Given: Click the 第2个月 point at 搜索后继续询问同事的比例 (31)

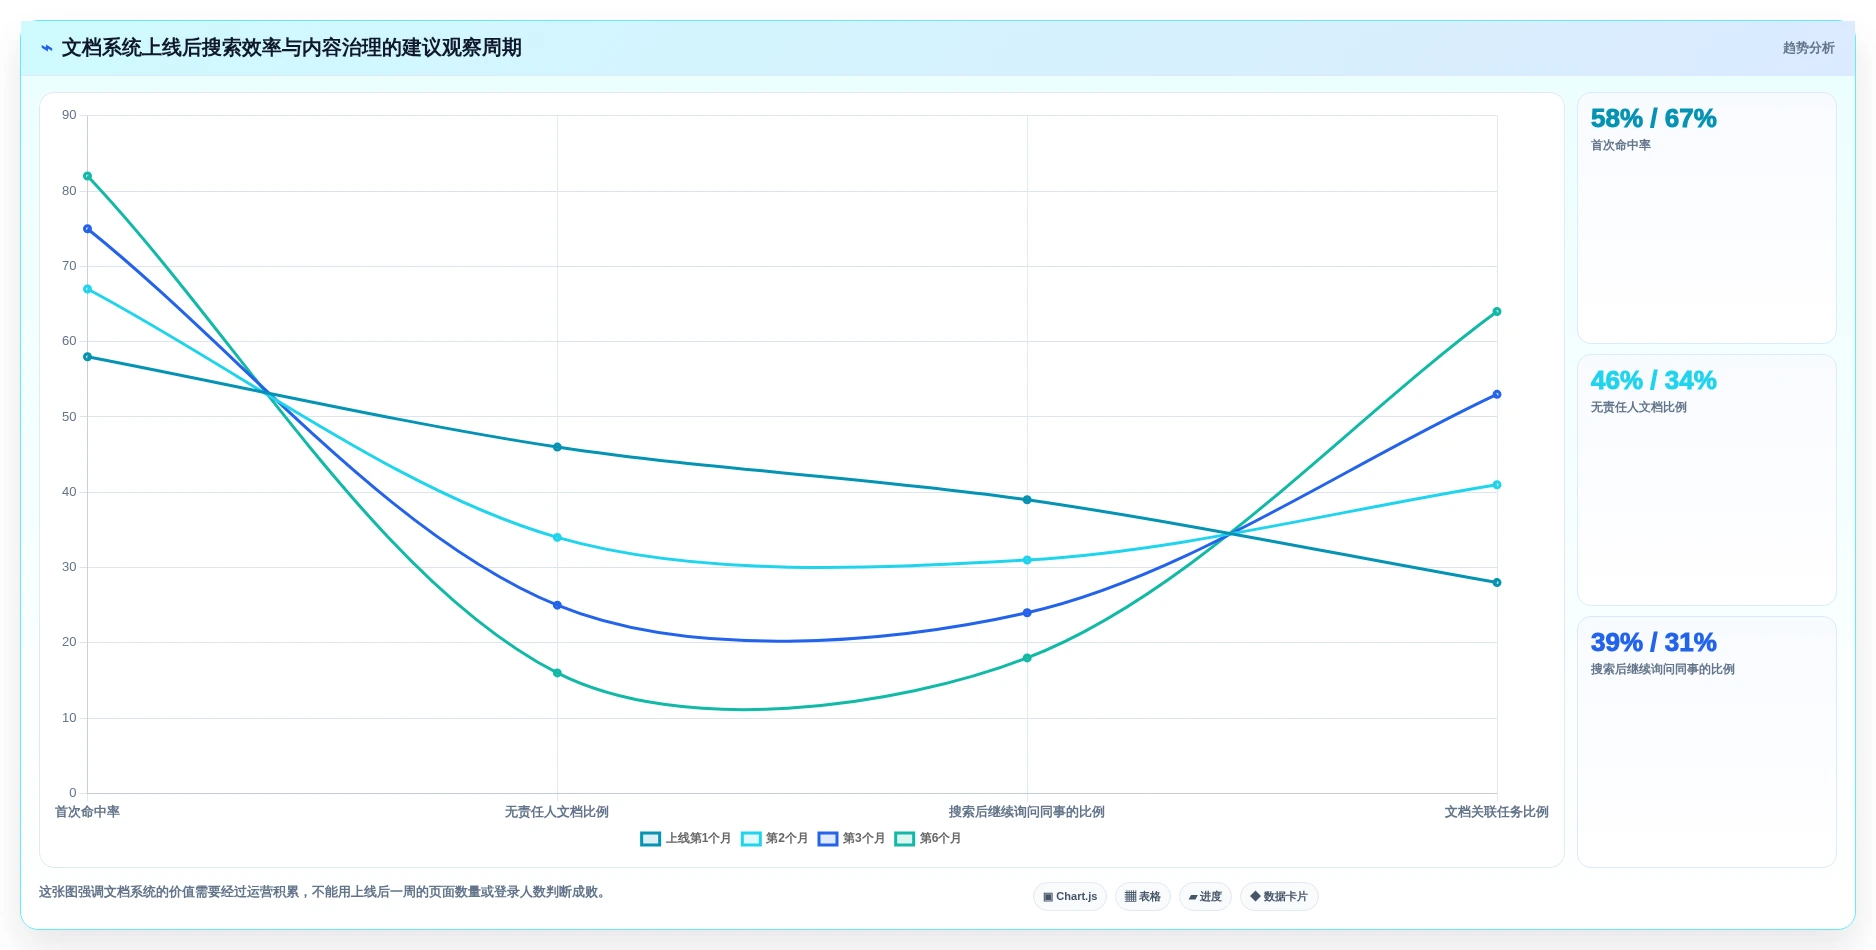Looking at the screenshot, I should tap(1027, 560).
